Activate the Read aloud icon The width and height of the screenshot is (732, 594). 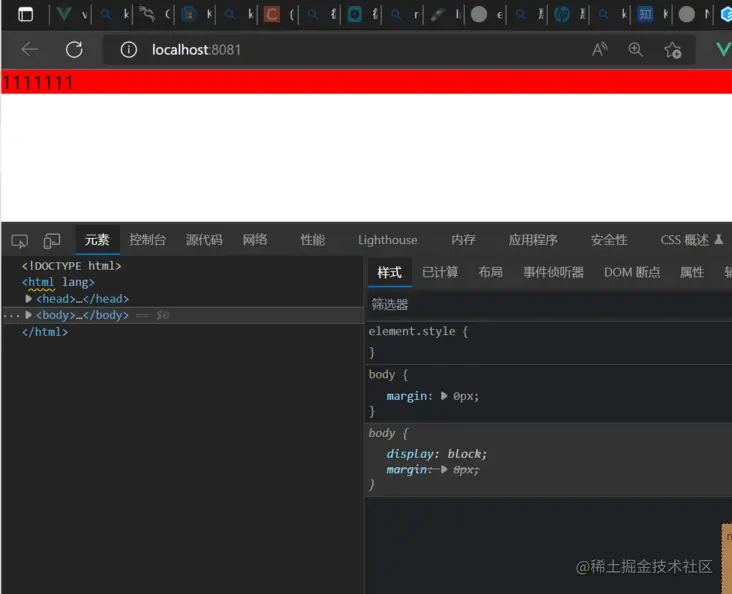tap(600, 49)
